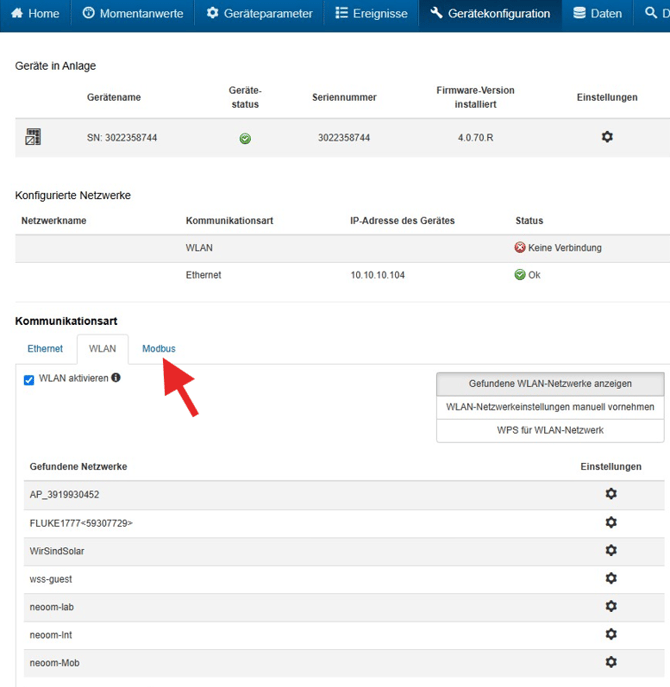Switch to the Ethernet tab
Image resolution: width=670 pixels, height=687 pixels.
click(45, 349)
